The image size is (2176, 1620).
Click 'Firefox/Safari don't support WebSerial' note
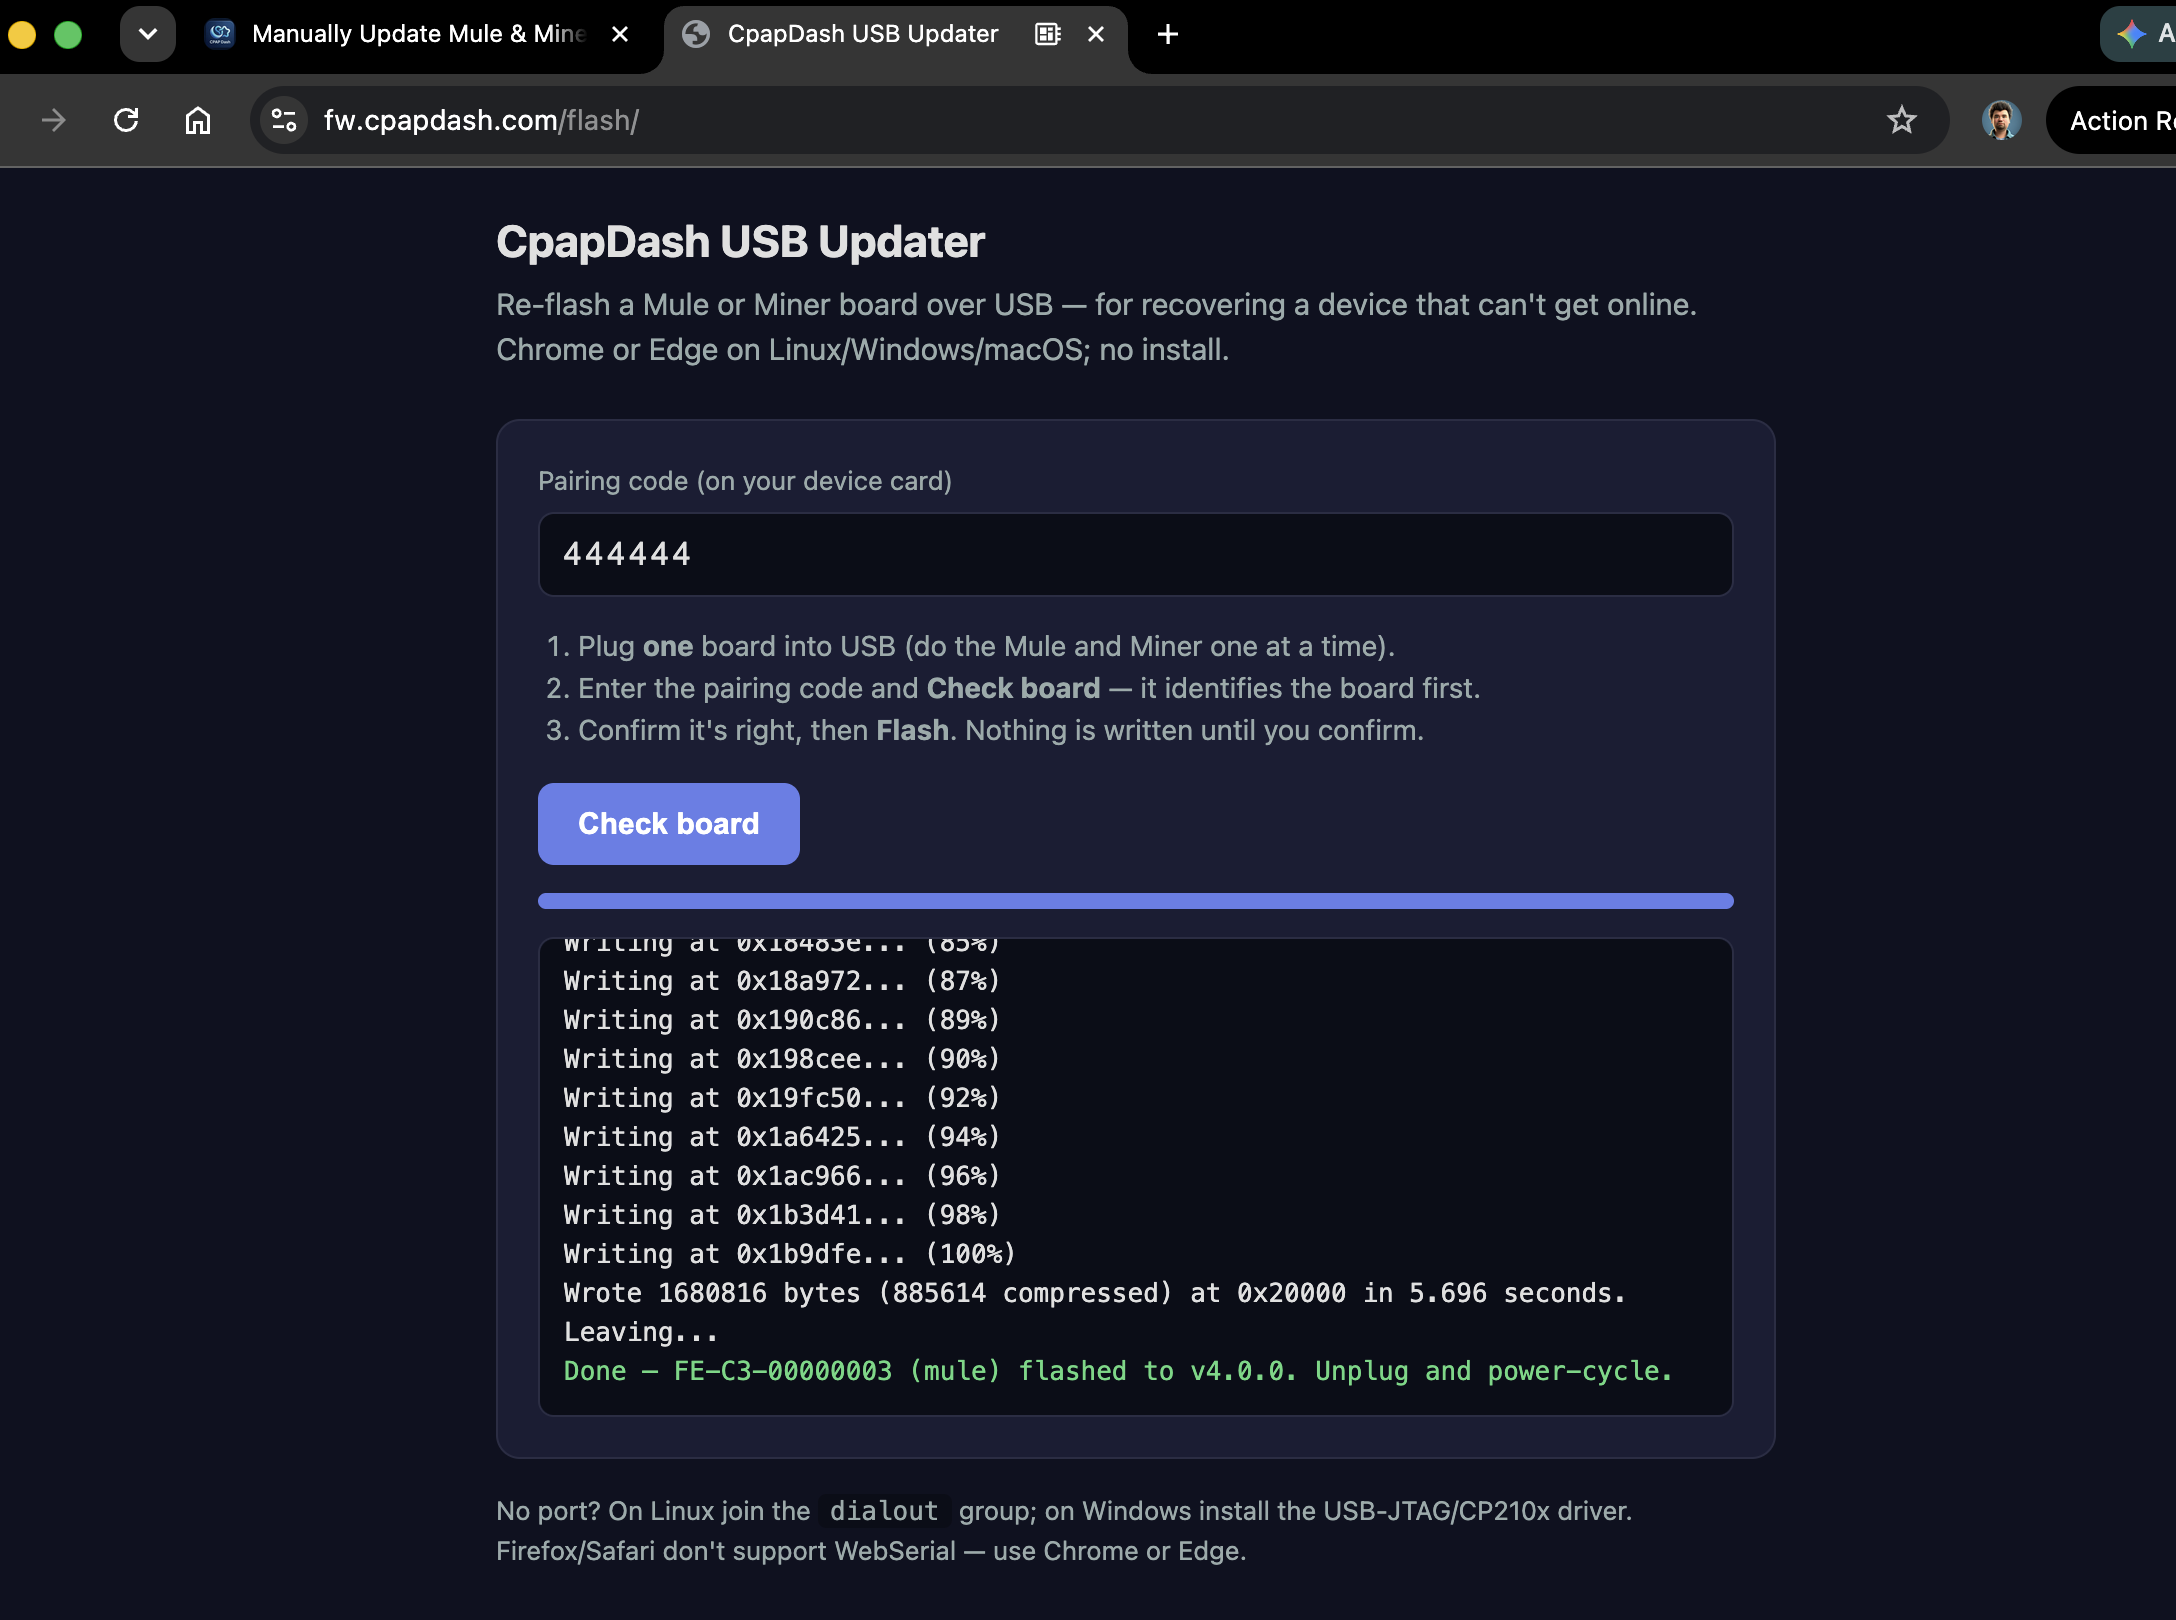871,1551
